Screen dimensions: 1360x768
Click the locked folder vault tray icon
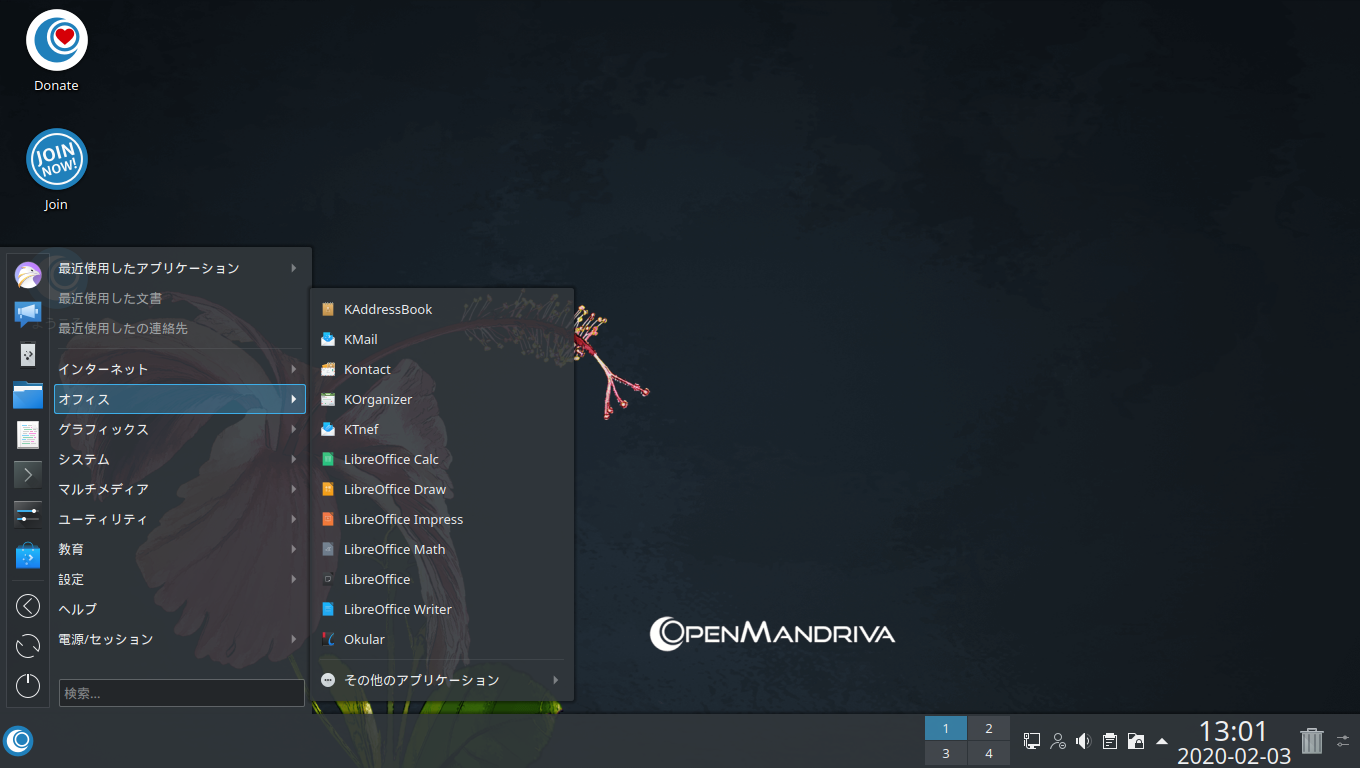[x=1135, y=741]
